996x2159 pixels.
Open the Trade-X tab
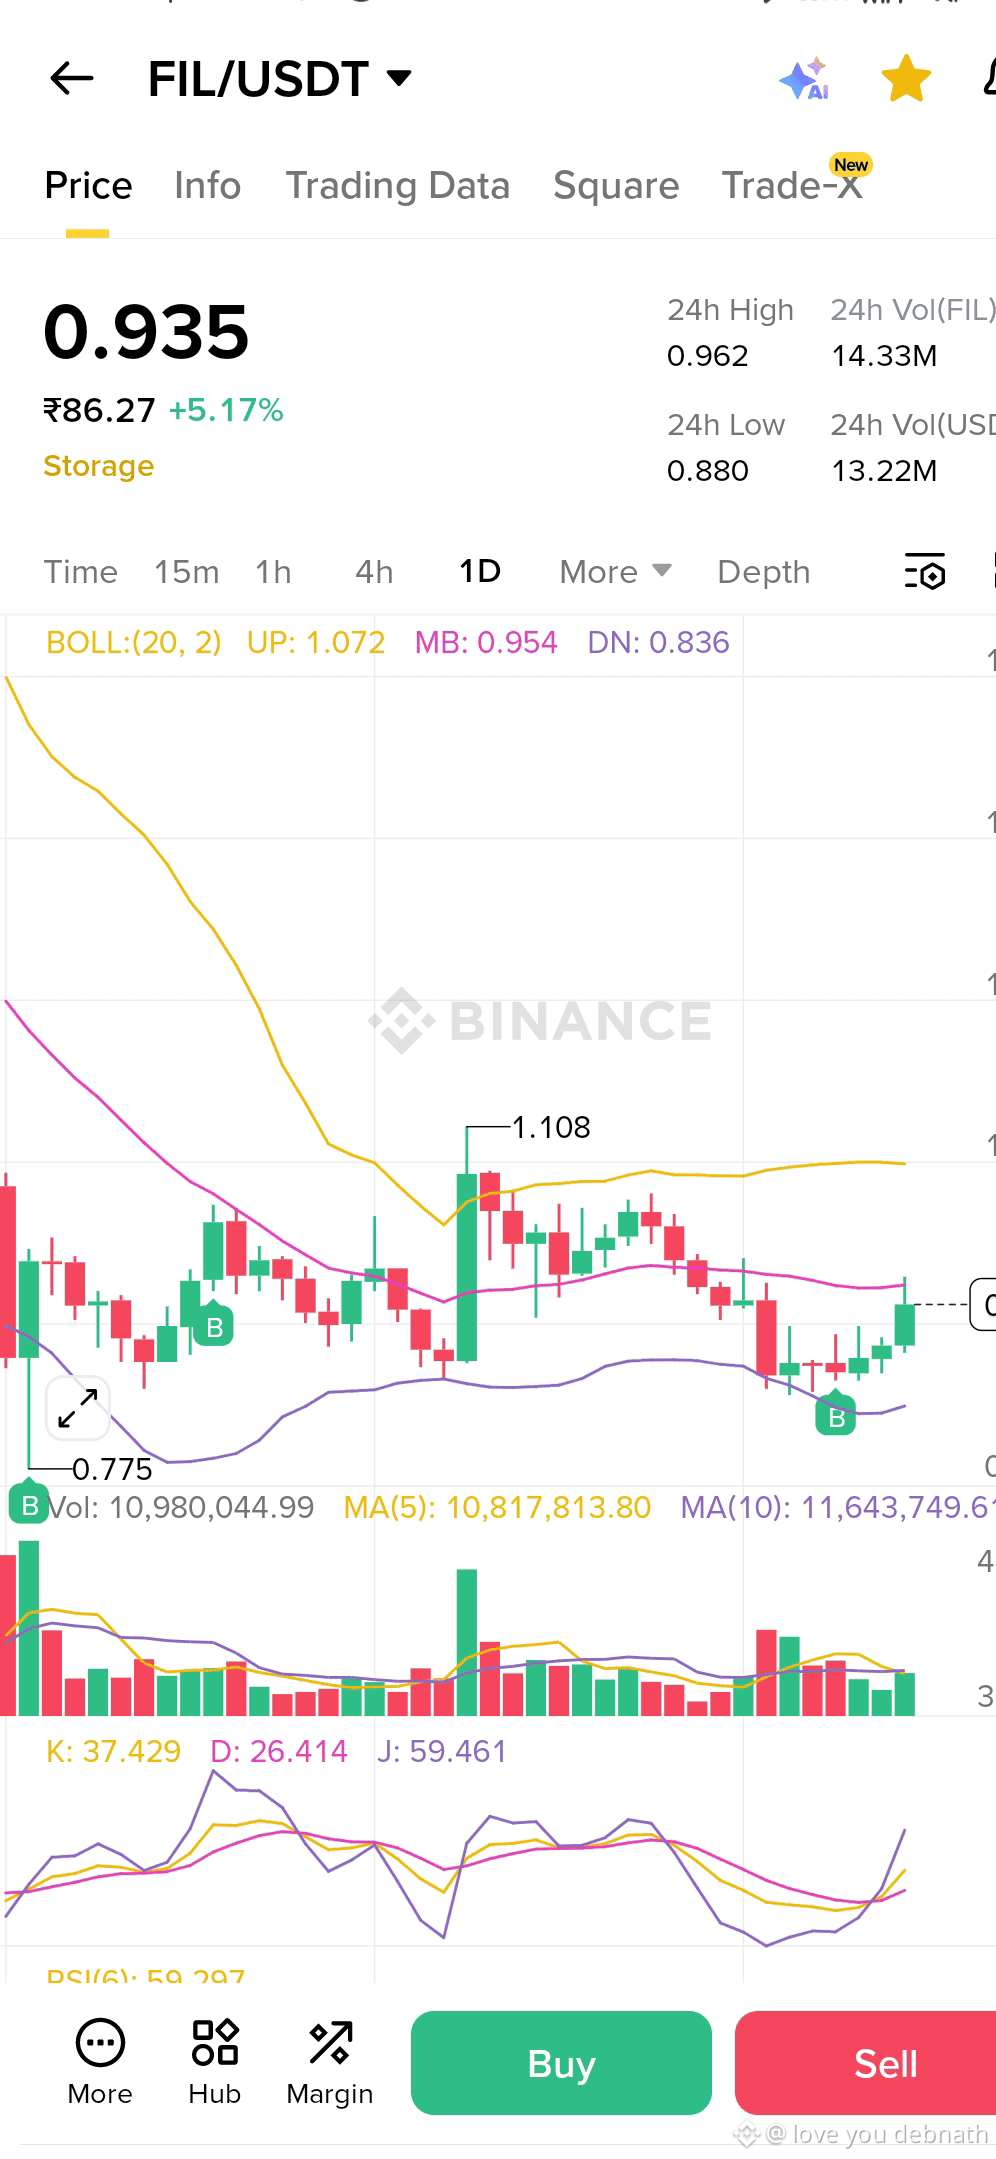tap(792, 186)
